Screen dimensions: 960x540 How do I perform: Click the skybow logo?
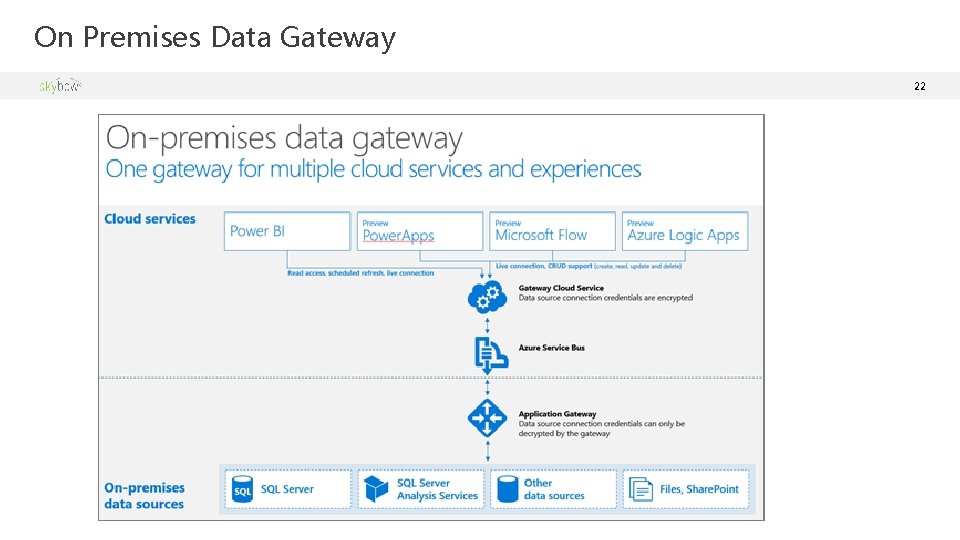click(60, 86)
